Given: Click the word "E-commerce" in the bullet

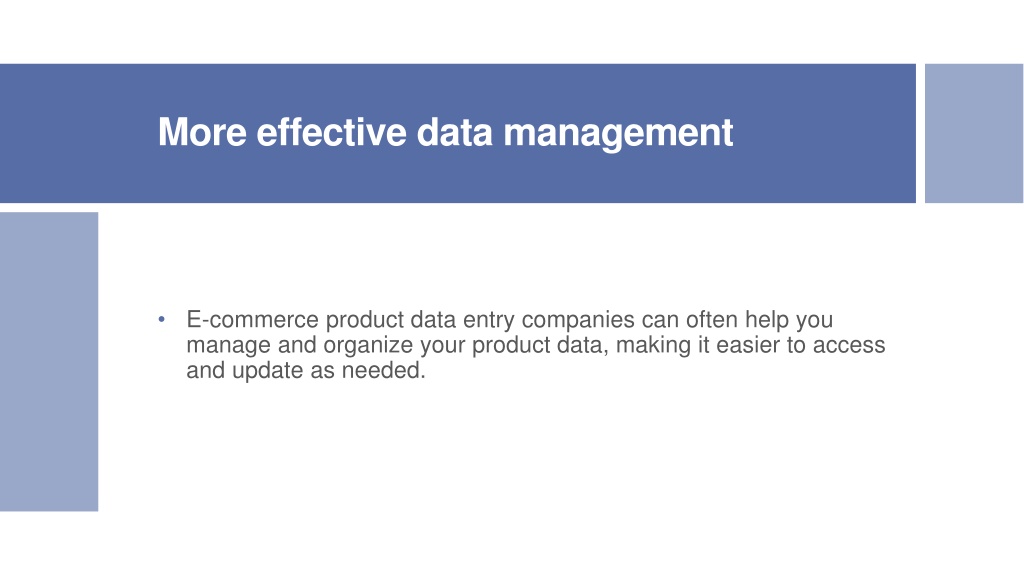Looking at the screenshot, I should [x=253, y=319].
